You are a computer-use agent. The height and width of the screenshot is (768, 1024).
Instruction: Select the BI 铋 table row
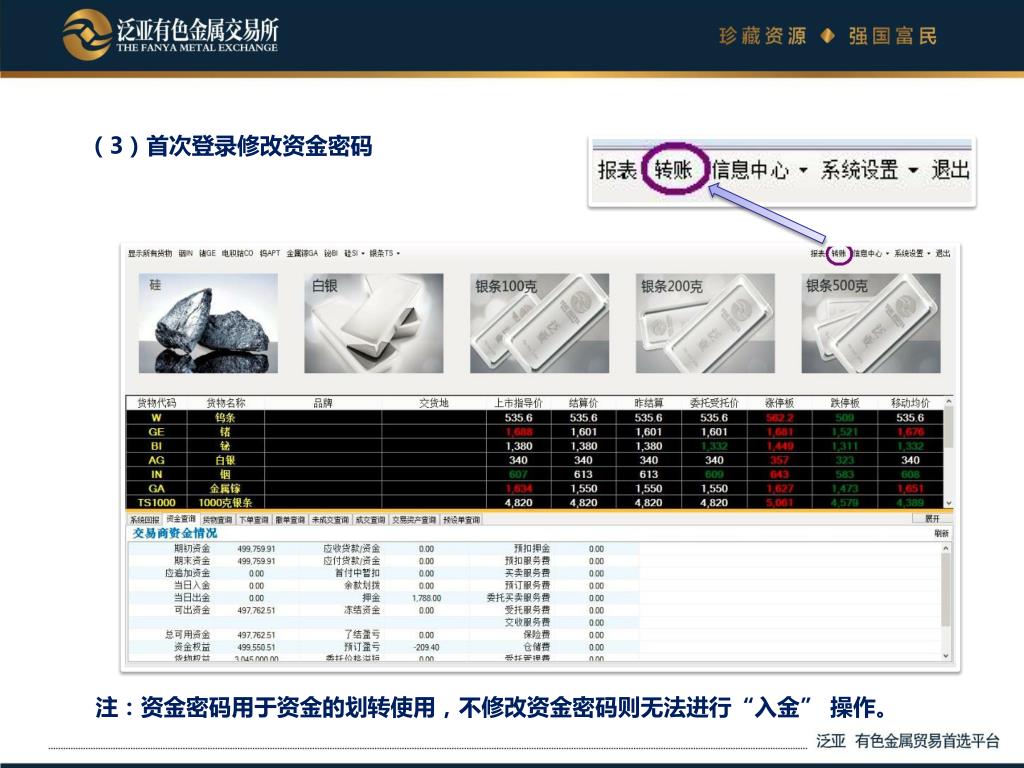point(535,446)
